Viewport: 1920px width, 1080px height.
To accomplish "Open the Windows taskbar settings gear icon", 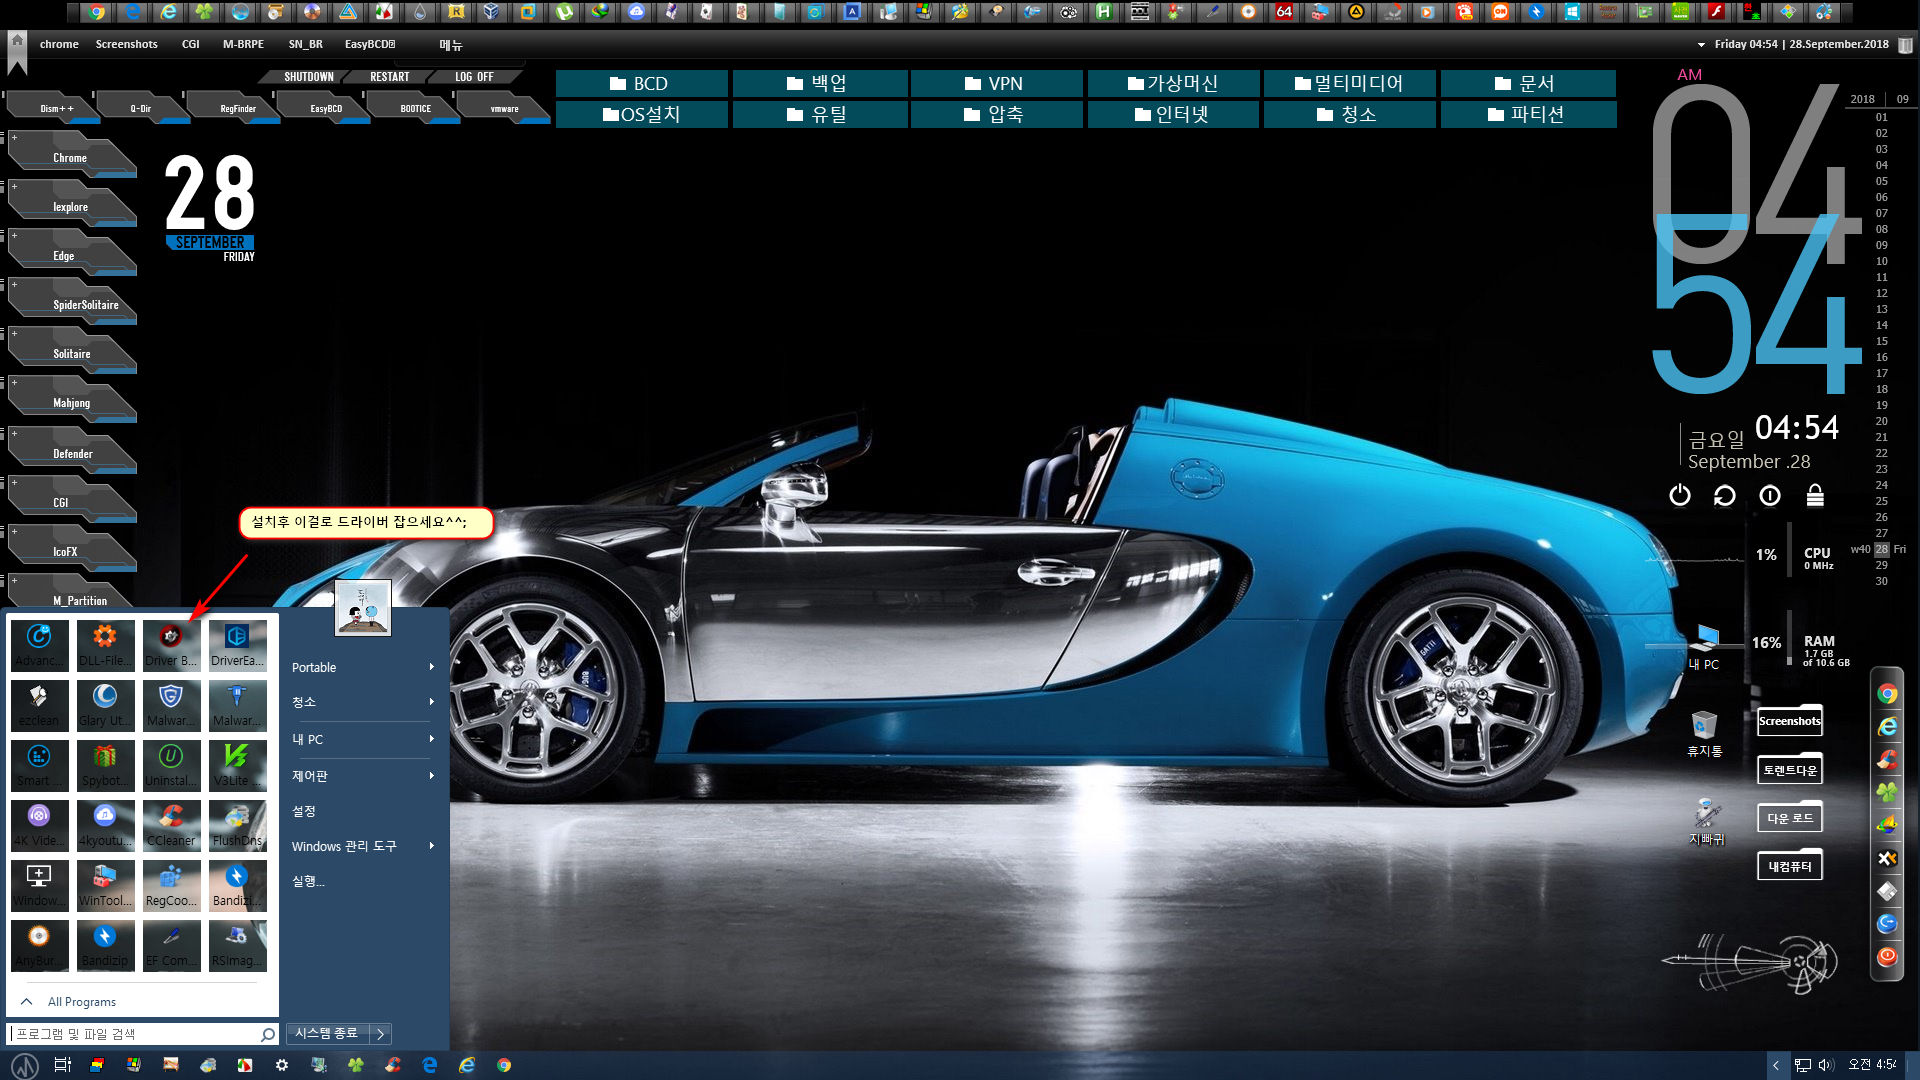I will tap(282, 1065).
